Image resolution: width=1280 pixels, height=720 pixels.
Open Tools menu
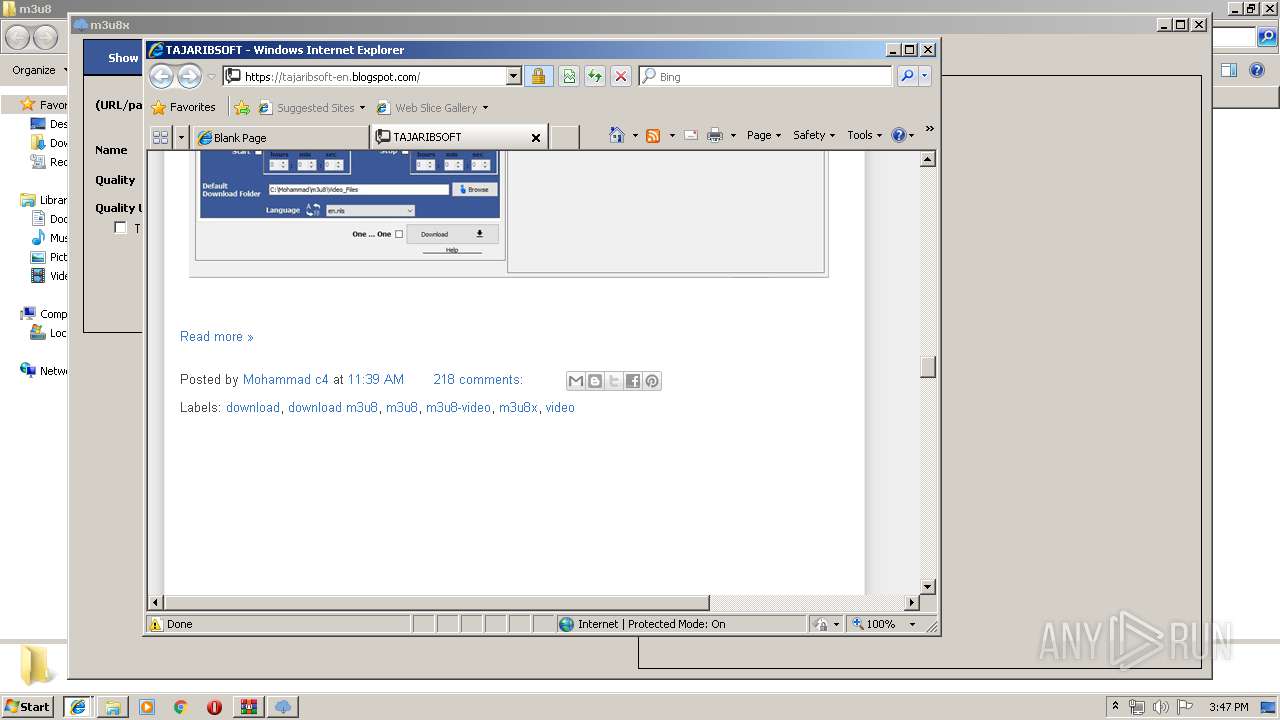[x=865, y=135]
